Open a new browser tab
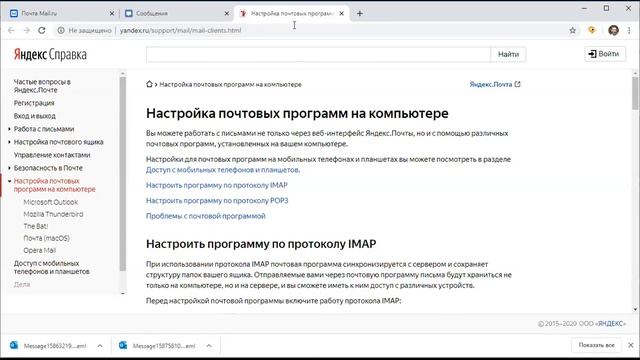The height and width of the screenshot is (360, 640). point(360,13)
